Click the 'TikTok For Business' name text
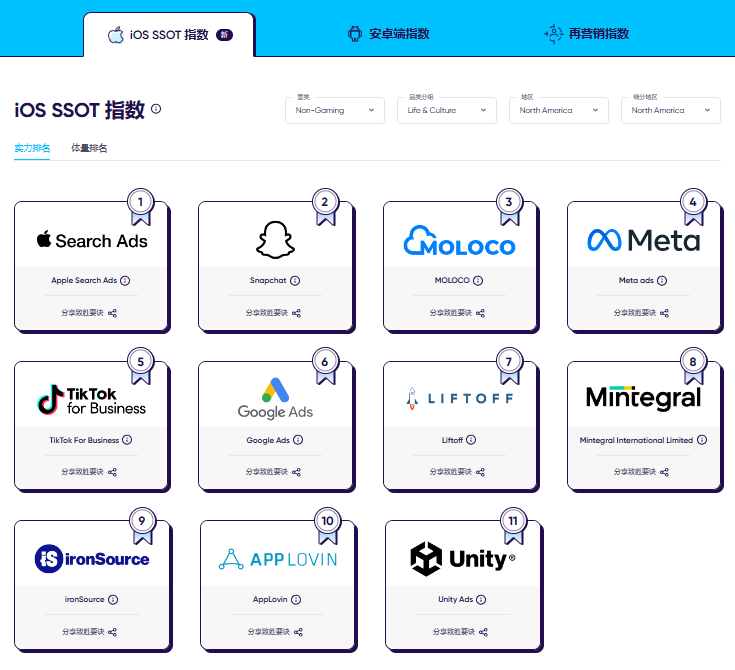Screen dimensions: 735x670 pyautogui.click(x=84, y=440)
